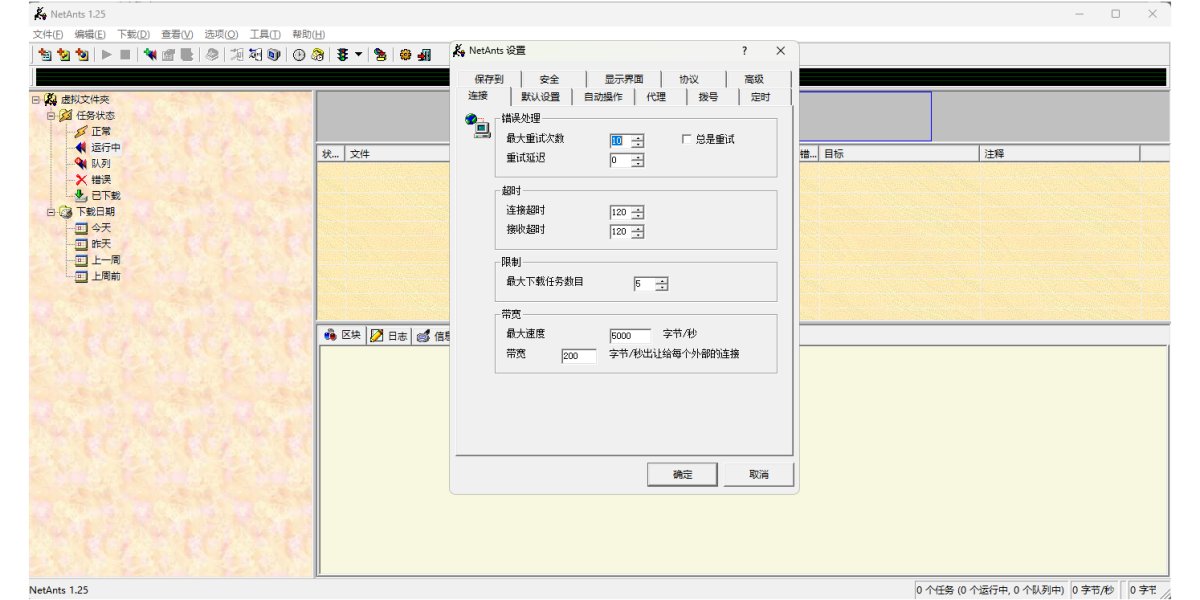Click the 连接超时 spinner arrows

[x=637, y=212]
